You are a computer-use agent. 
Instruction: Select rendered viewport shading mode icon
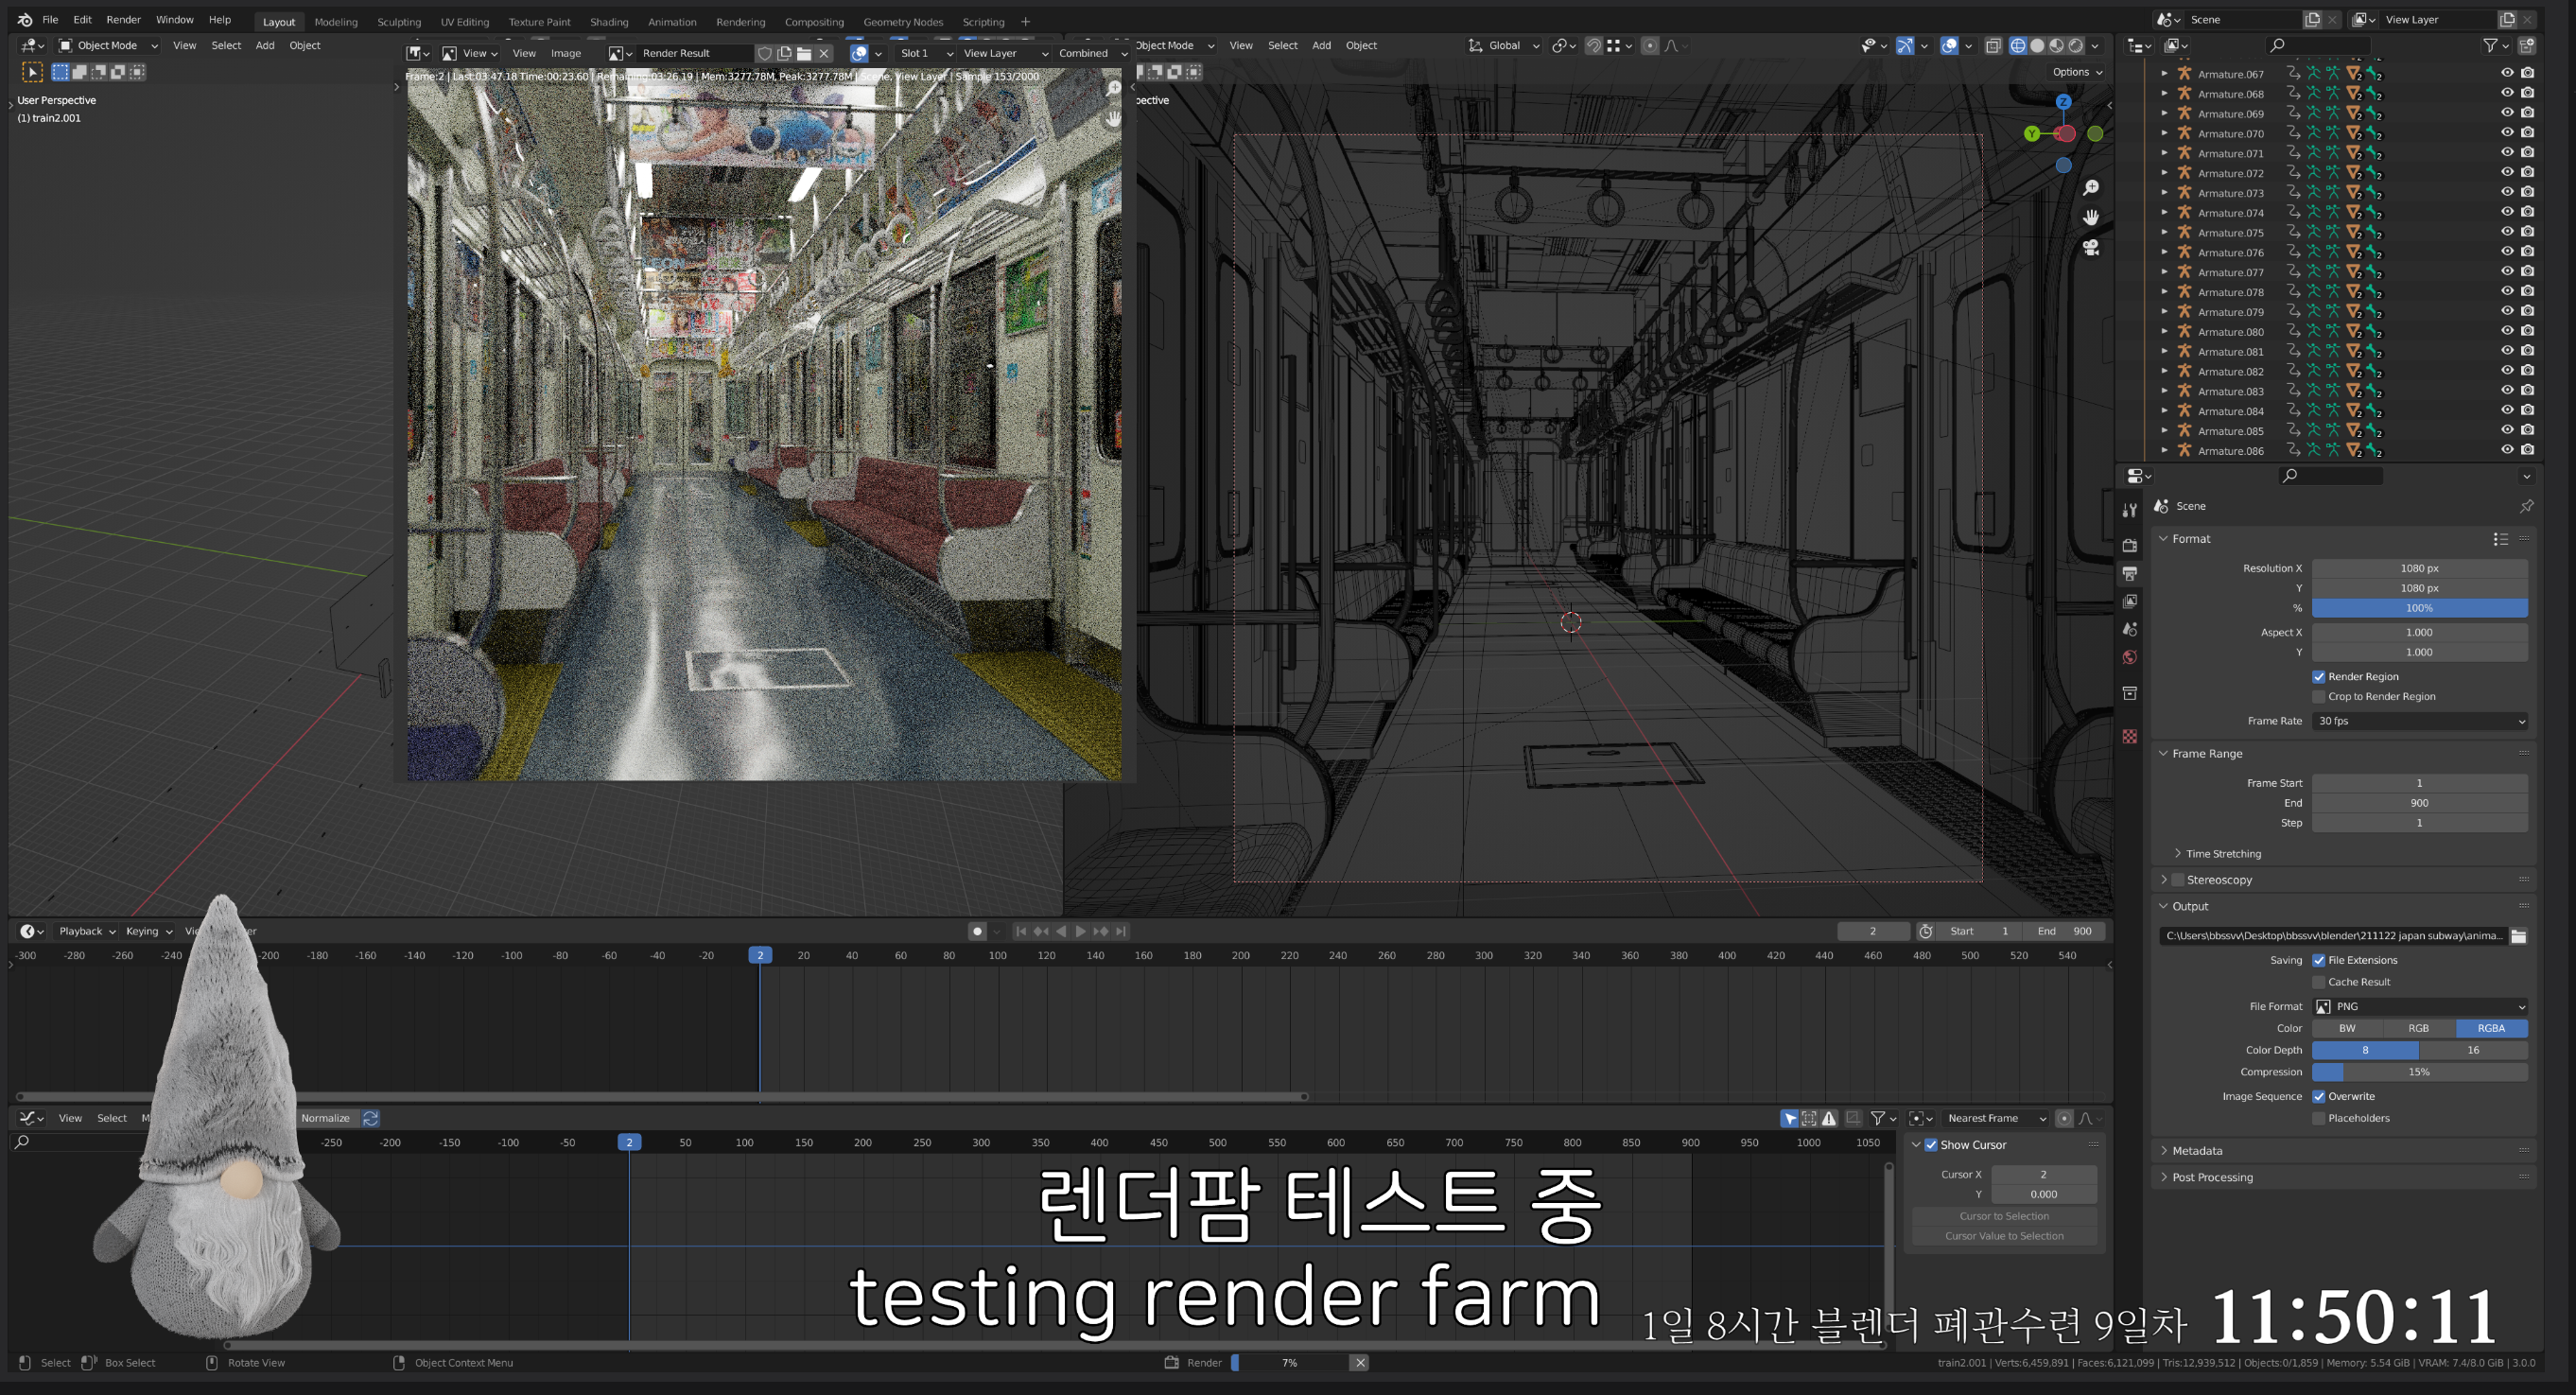[2076, 45]
